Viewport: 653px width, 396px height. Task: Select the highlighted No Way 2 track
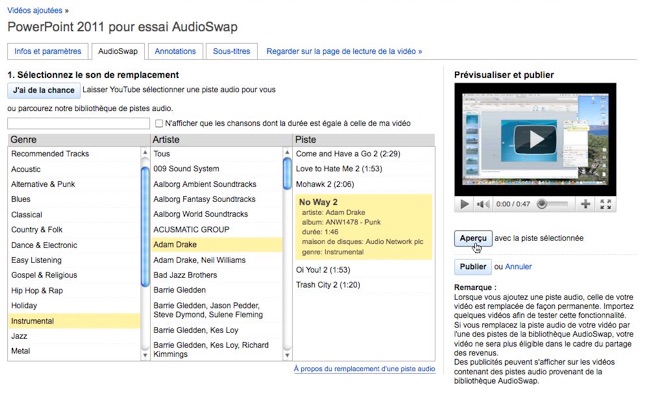click(364, 227)
